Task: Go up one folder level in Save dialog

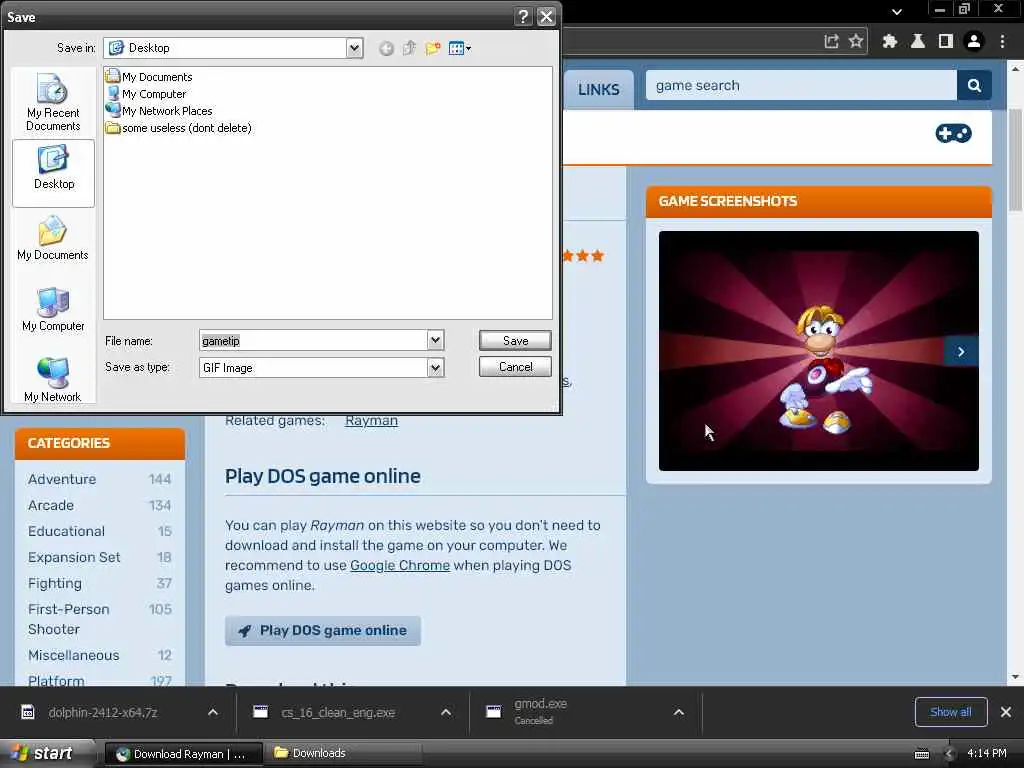Action: 409,48
